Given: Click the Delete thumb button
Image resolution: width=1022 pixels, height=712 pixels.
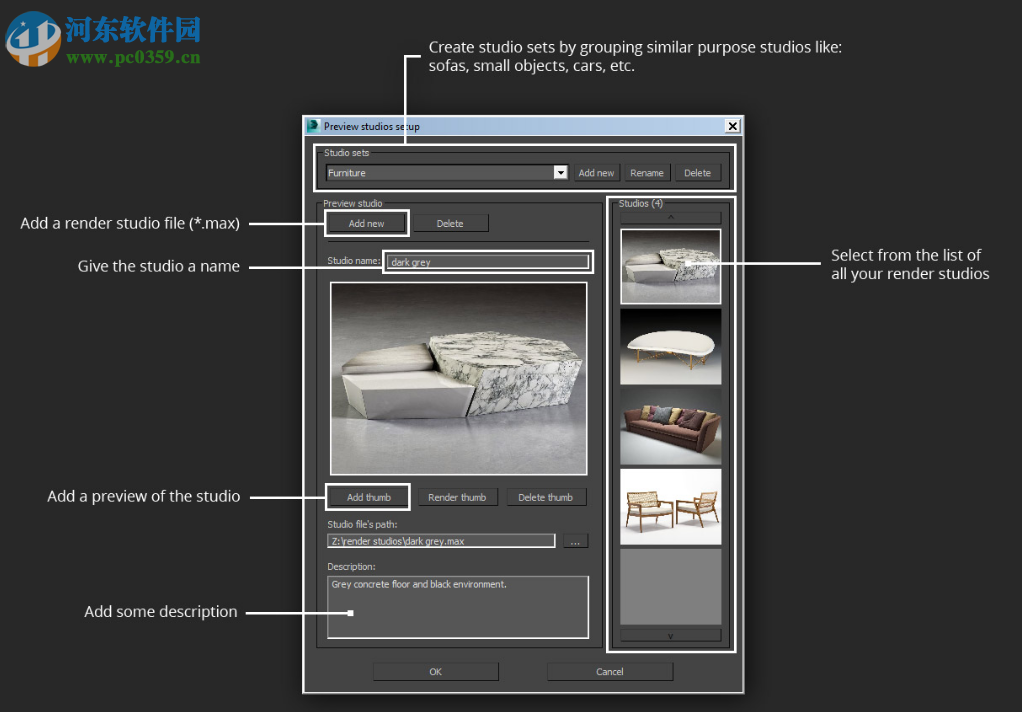Looking at the screenshot, I should [x=546, y=497].
